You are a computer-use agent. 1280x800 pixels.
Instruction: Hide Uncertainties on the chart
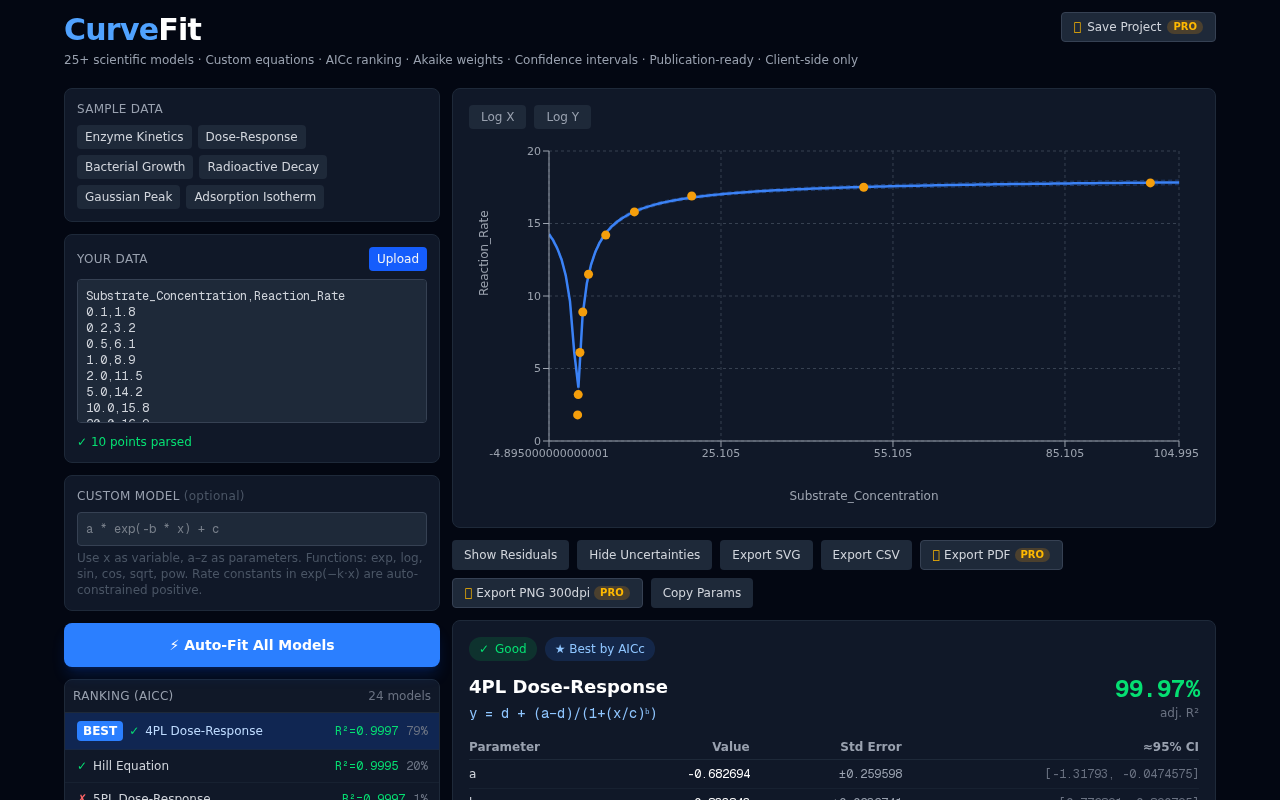click(x=644, y=554)
